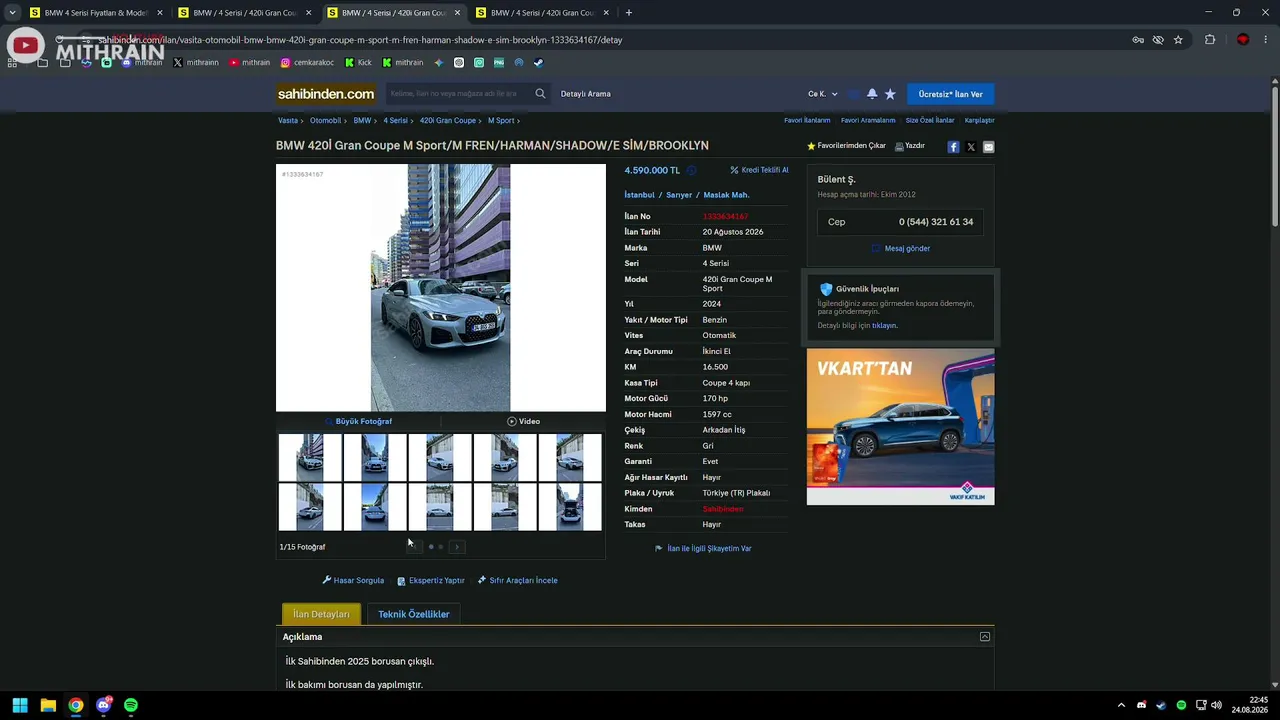Open X mithrainn bookmark

195,62
